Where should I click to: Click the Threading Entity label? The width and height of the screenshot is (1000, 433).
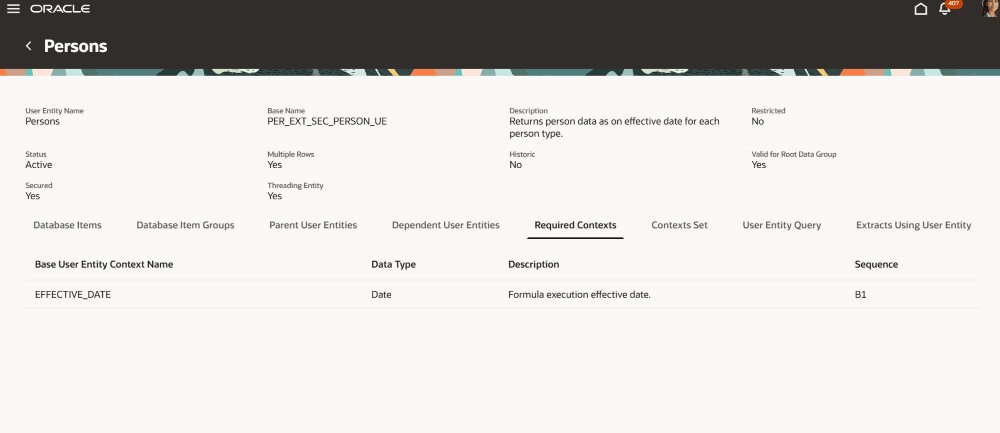[295, 185]
